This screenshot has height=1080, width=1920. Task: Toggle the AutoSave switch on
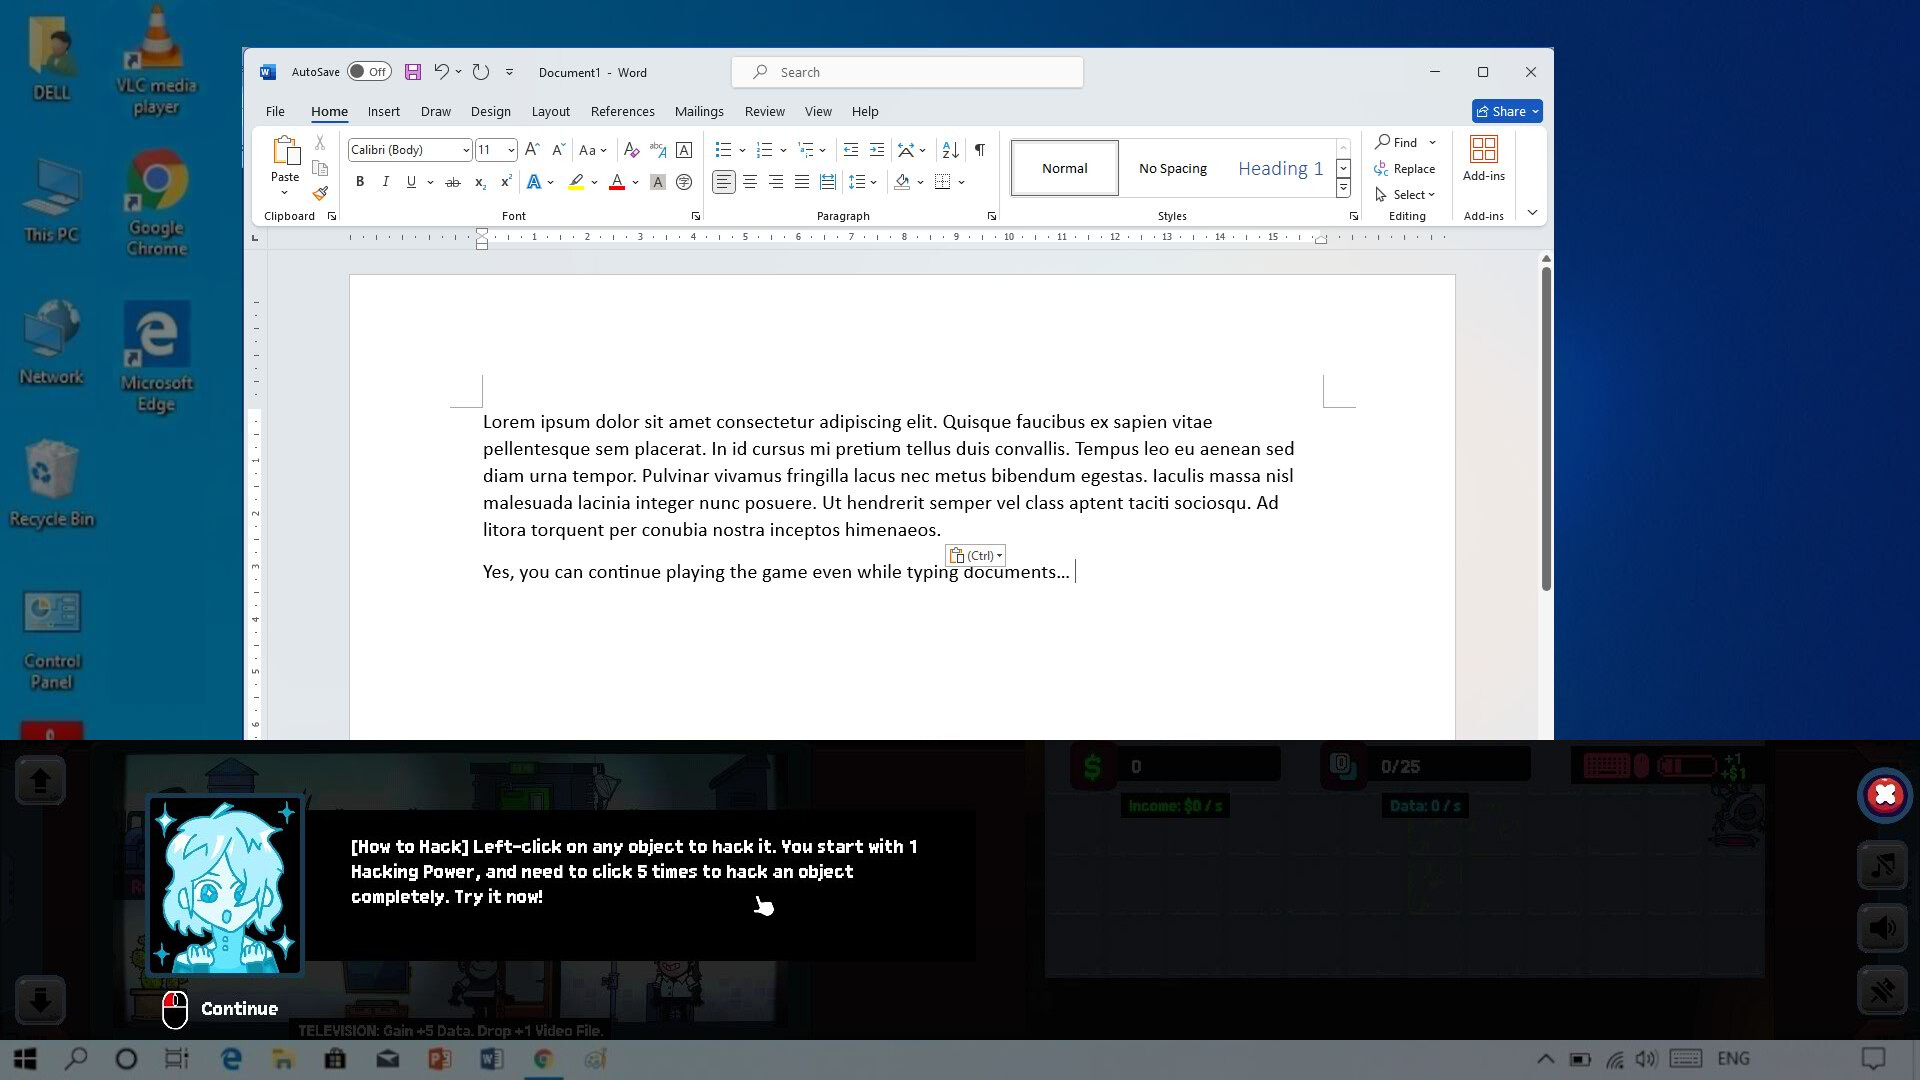coord(369,71)
